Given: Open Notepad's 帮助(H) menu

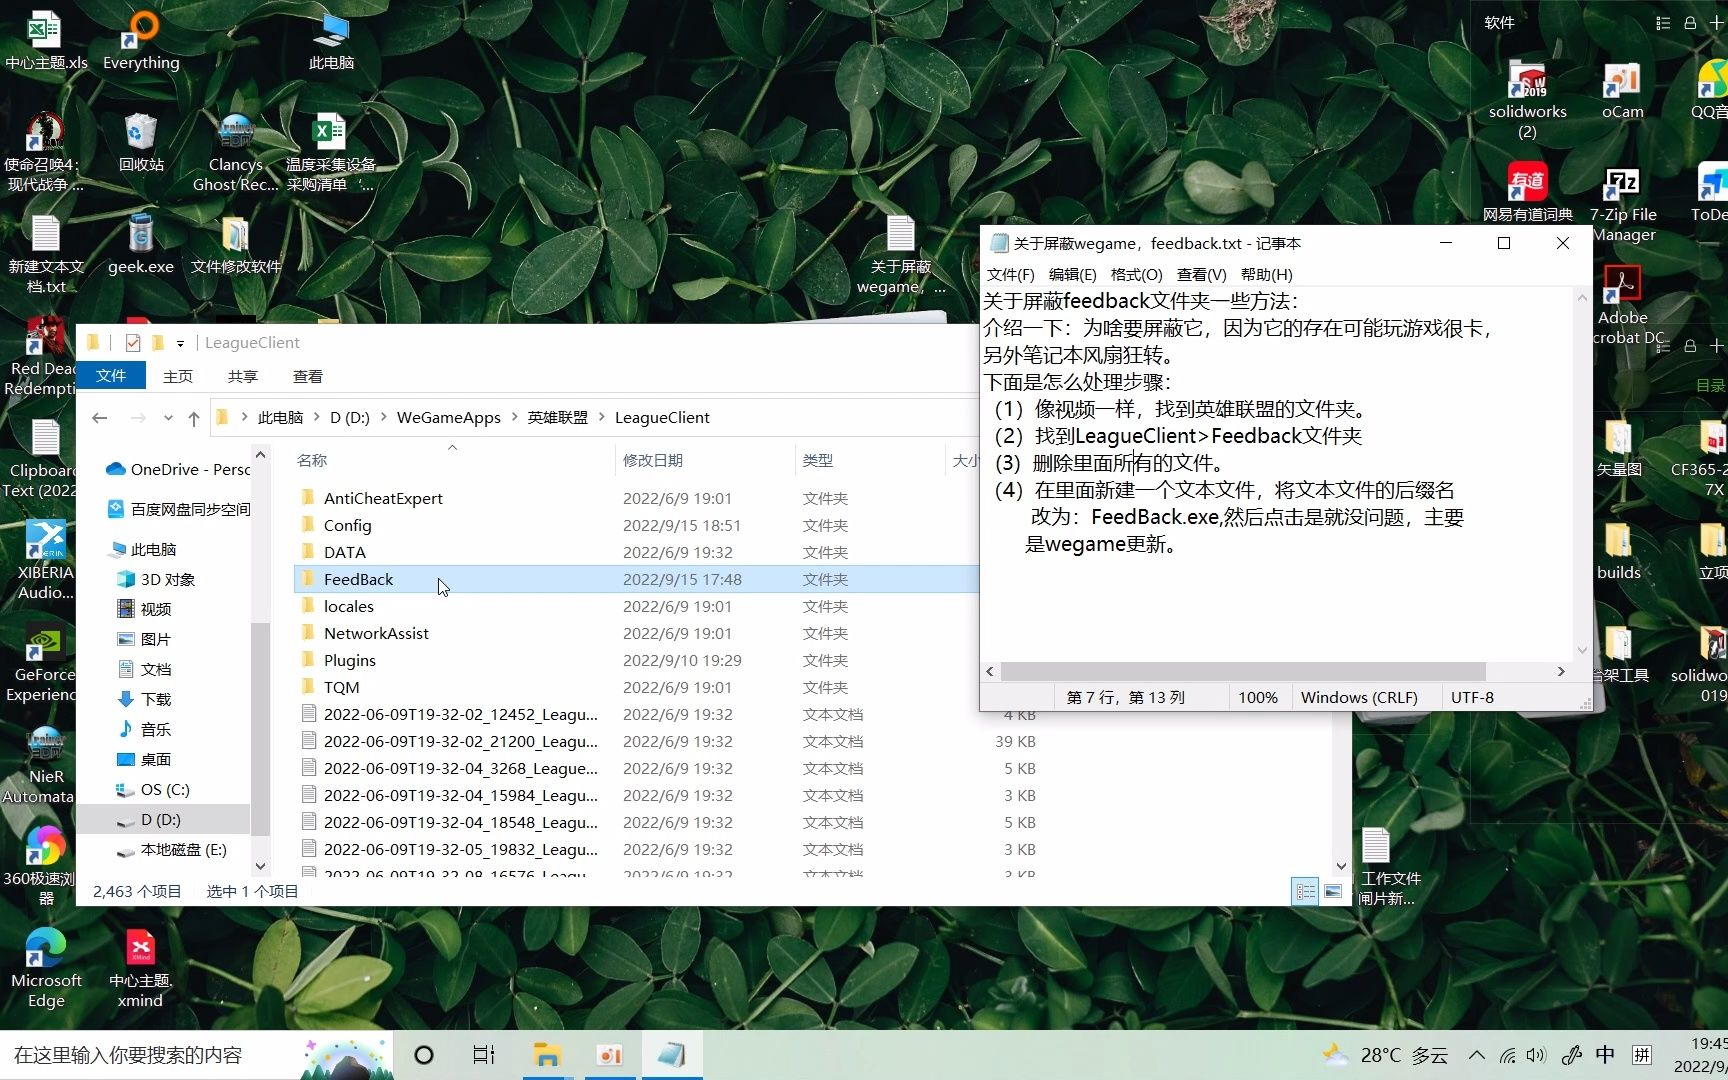Looking at the screenshot, I should point(1267,274).
